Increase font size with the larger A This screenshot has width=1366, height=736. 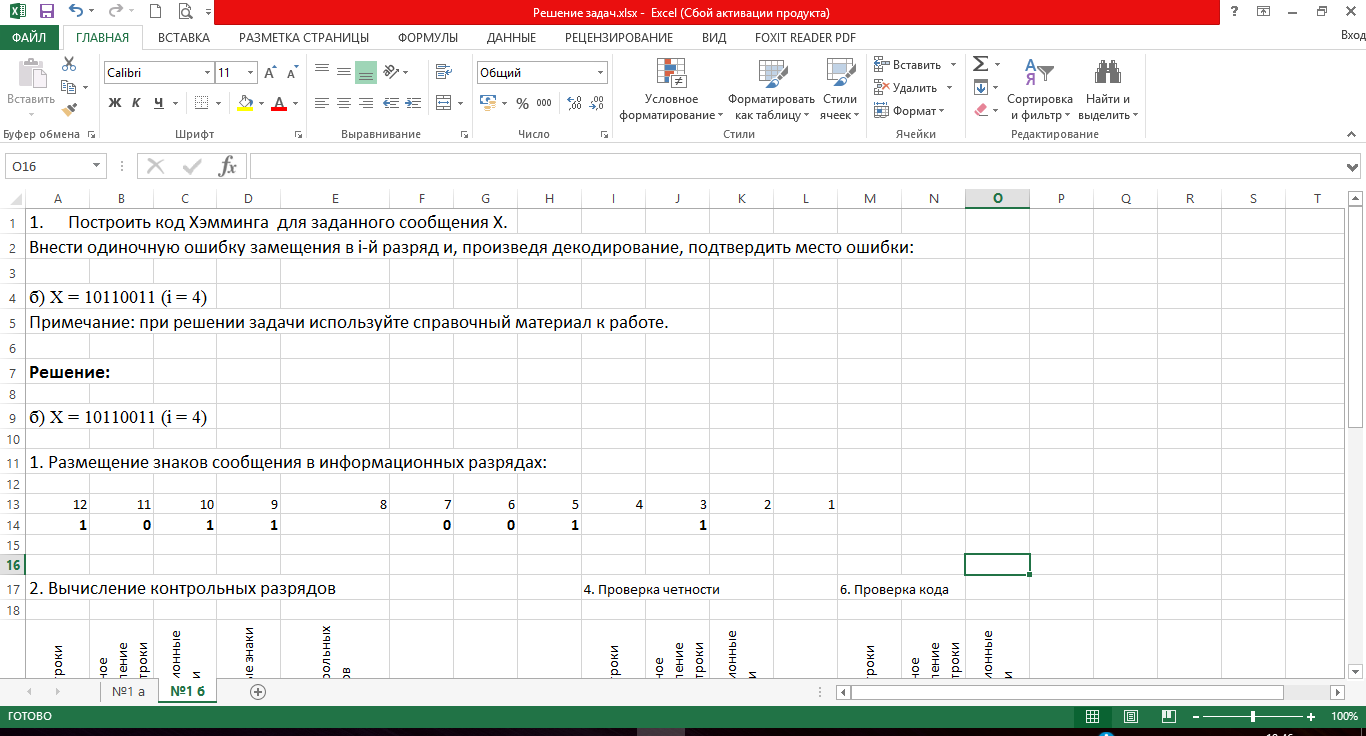tap(271, 73)
